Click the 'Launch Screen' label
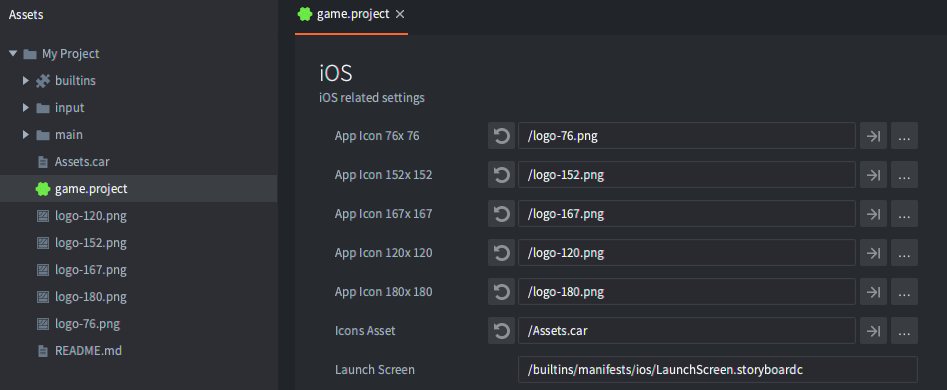 pyautogui.click(x=374, y=369)
